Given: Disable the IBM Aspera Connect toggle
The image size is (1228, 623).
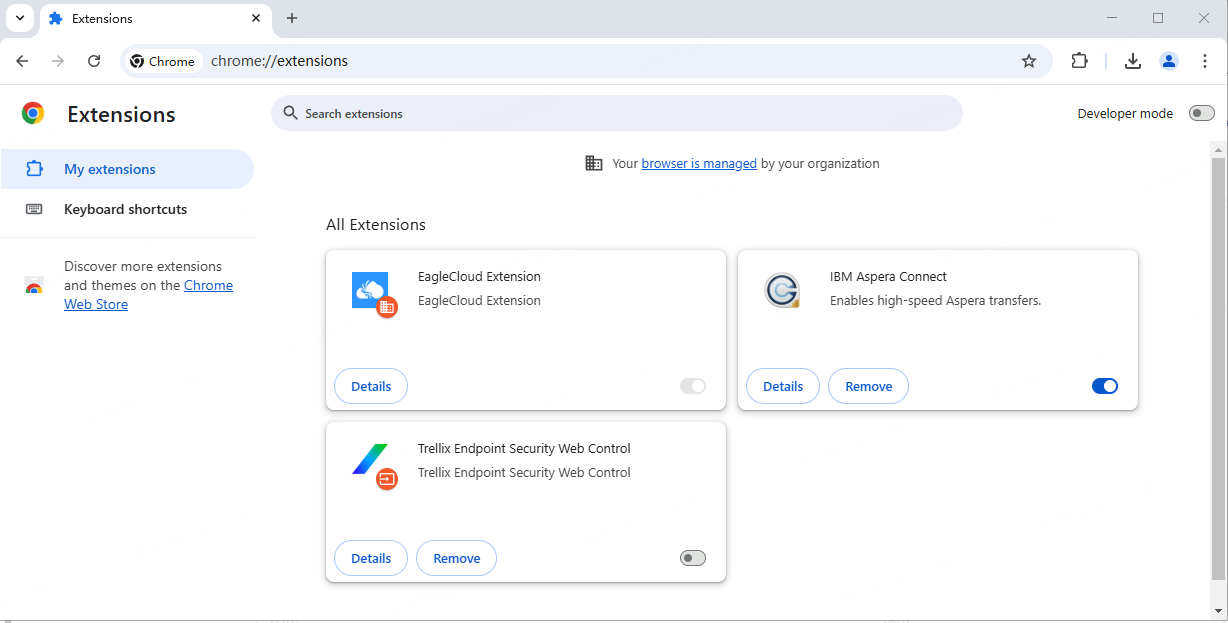Looking at the screenshot, I should [1104, 386].
